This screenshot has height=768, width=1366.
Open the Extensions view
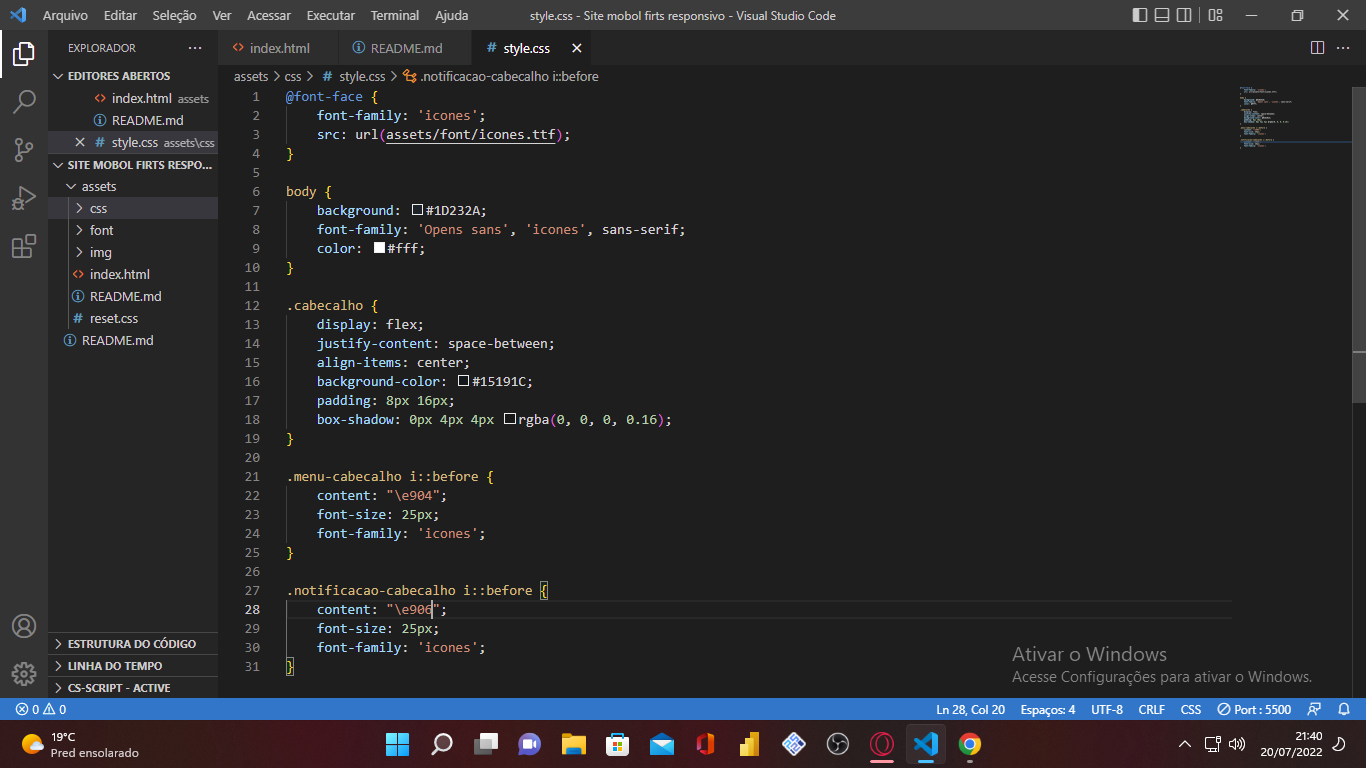tap(24, 246)
